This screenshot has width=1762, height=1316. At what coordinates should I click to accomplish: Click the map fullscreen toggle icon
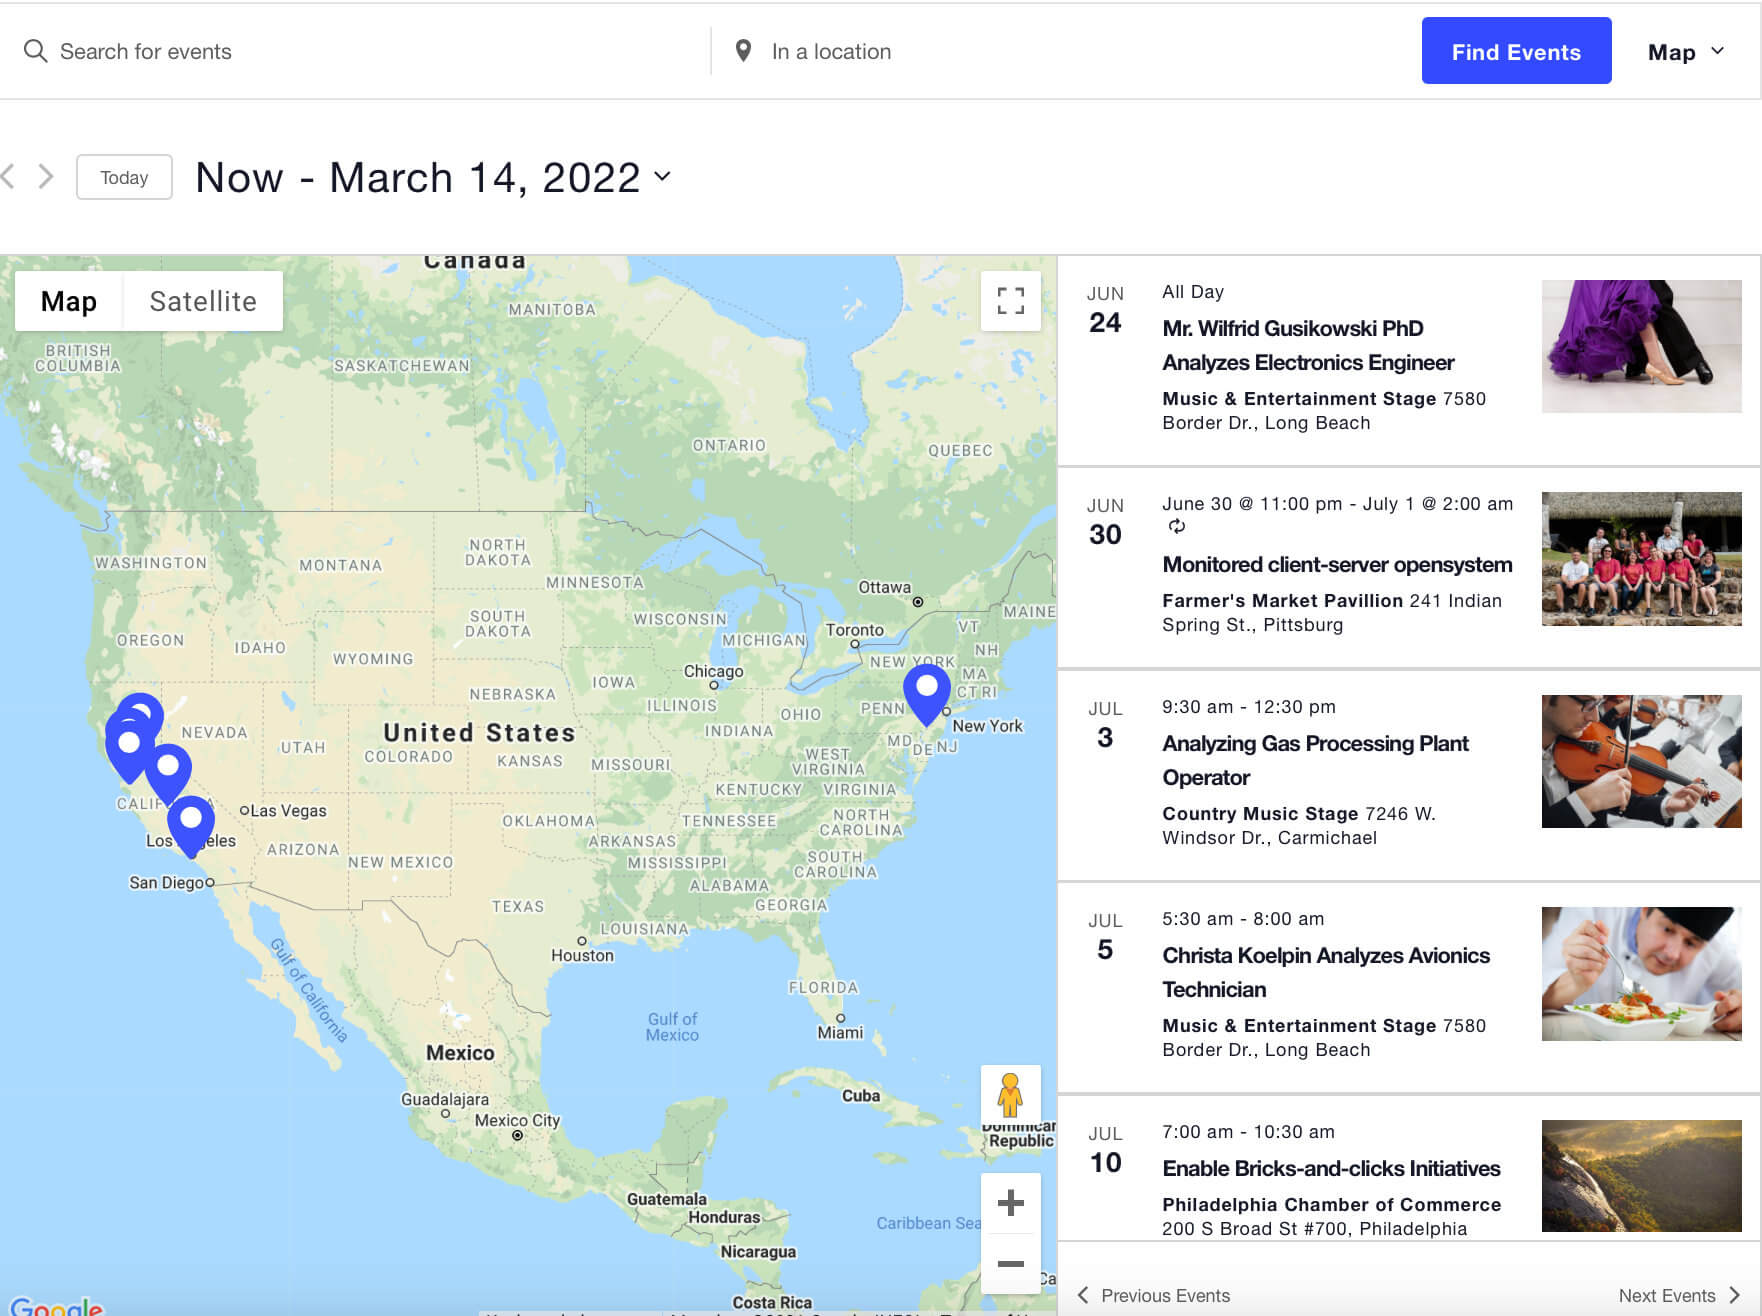(1010, 301)
